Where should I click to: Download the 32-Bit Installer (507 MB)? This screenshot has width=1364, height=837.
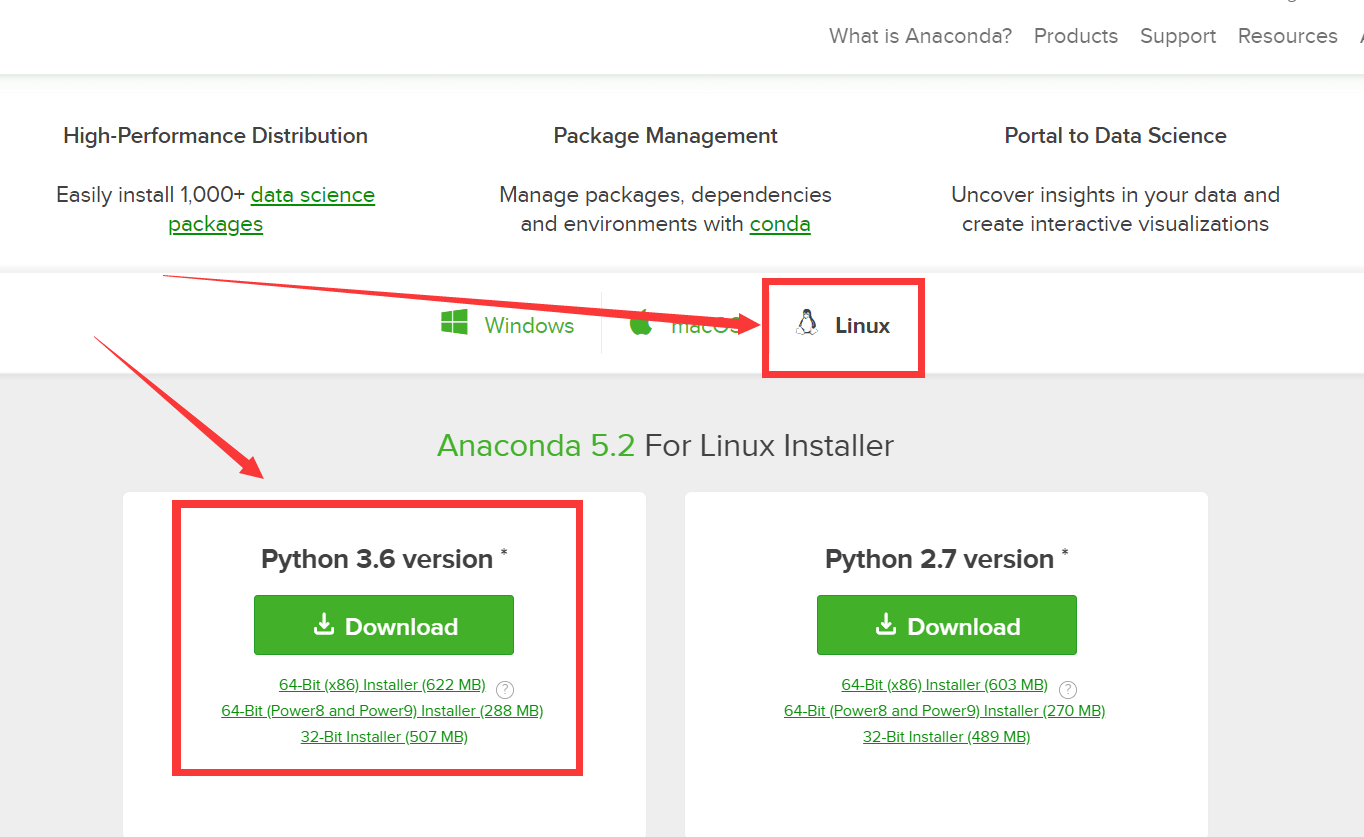click(x=383, y=736)
